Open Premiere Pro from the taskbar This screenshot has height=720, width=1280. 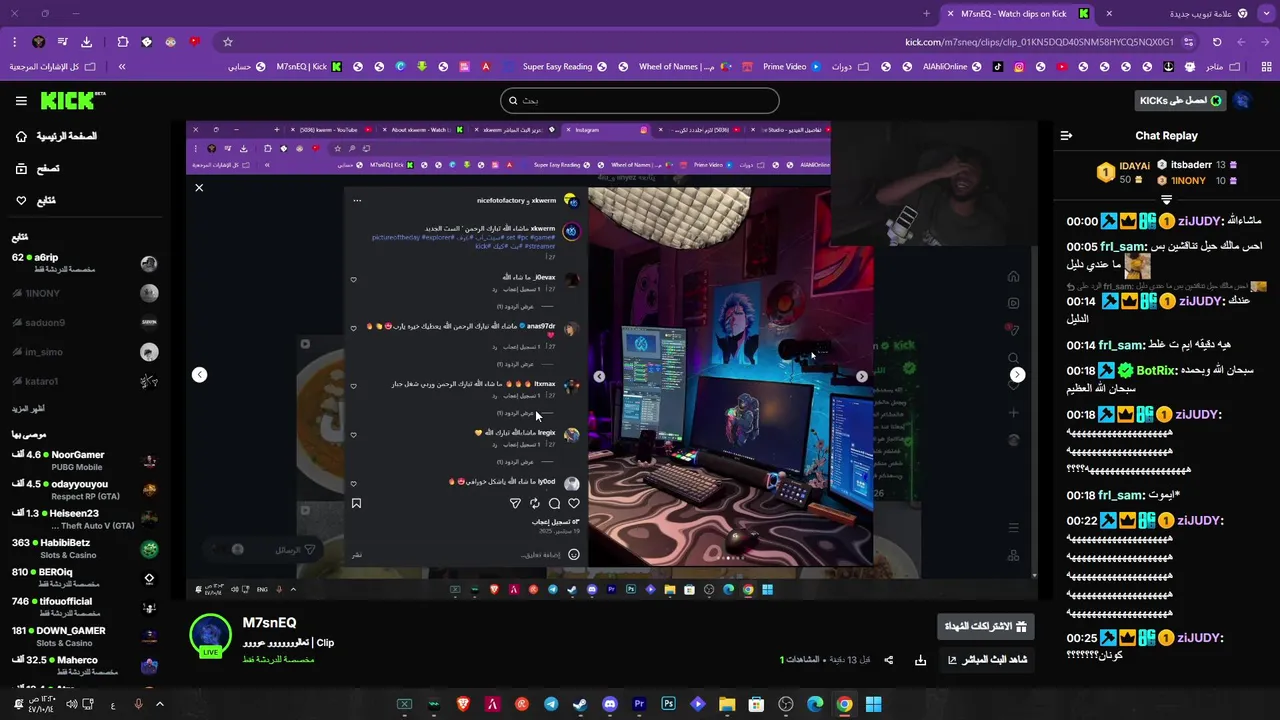point(639,704)
